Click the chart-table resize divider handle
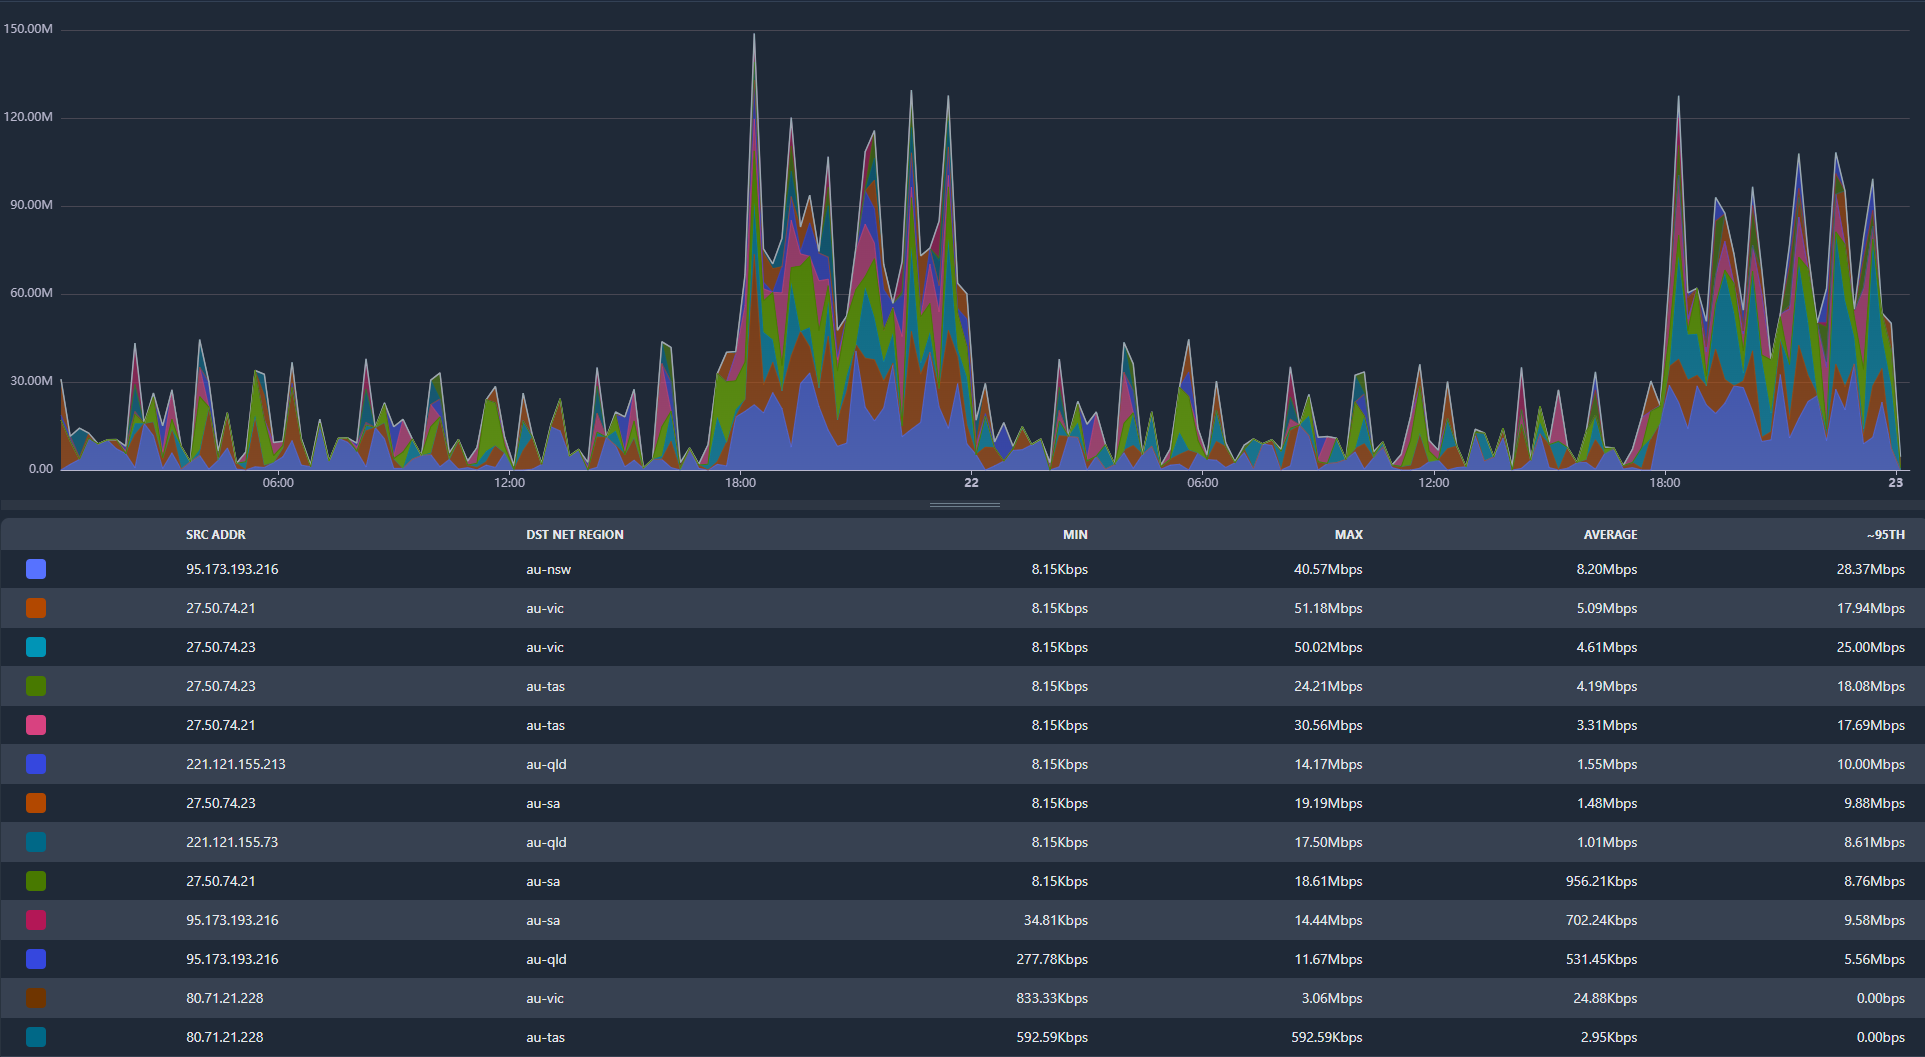This screenshot has height=1057, width=1925. (x=964, y=505)
